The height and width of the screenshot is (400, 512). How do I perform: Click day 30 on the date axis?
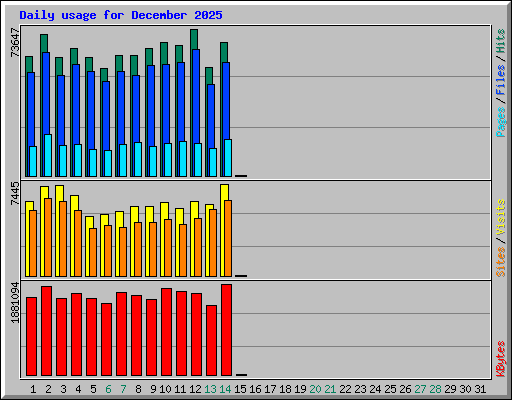[465, 389]
